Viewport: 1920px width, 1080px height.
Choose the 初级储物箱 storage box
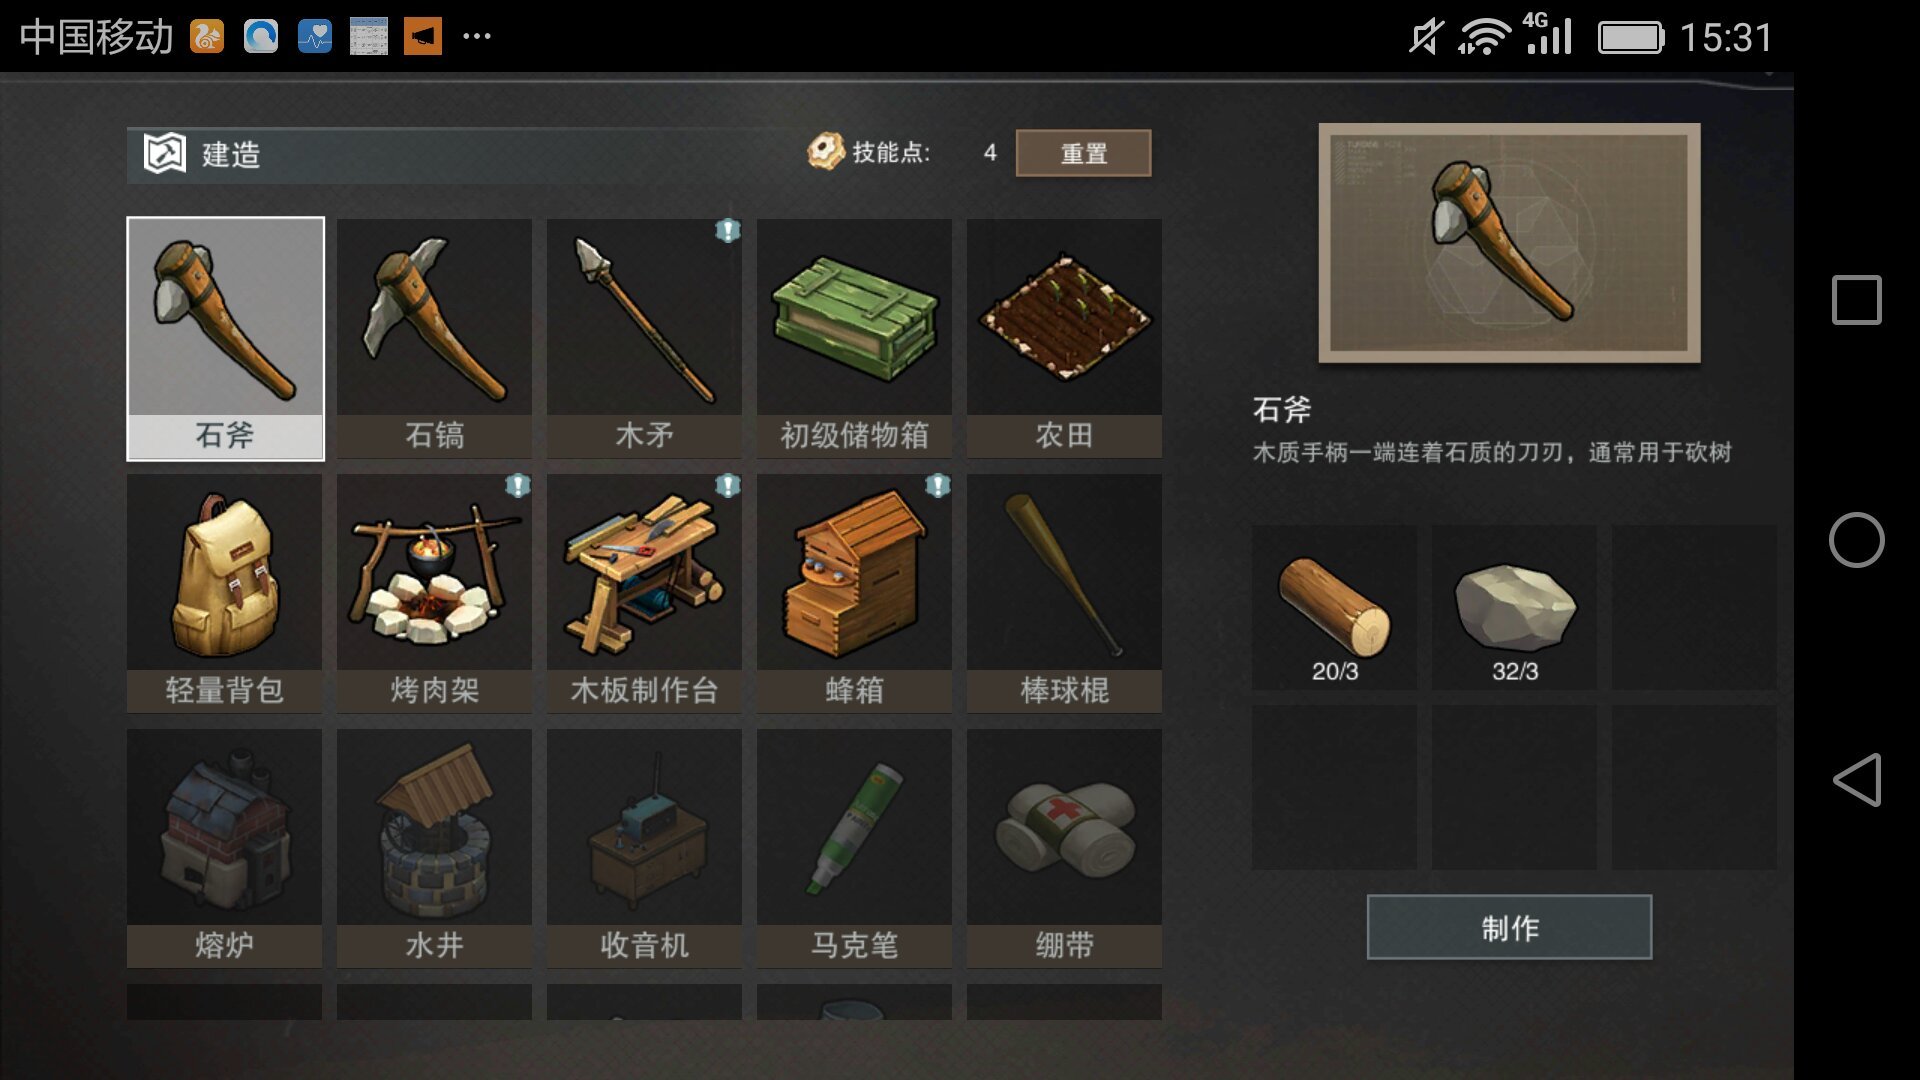(x=854, y=338)
